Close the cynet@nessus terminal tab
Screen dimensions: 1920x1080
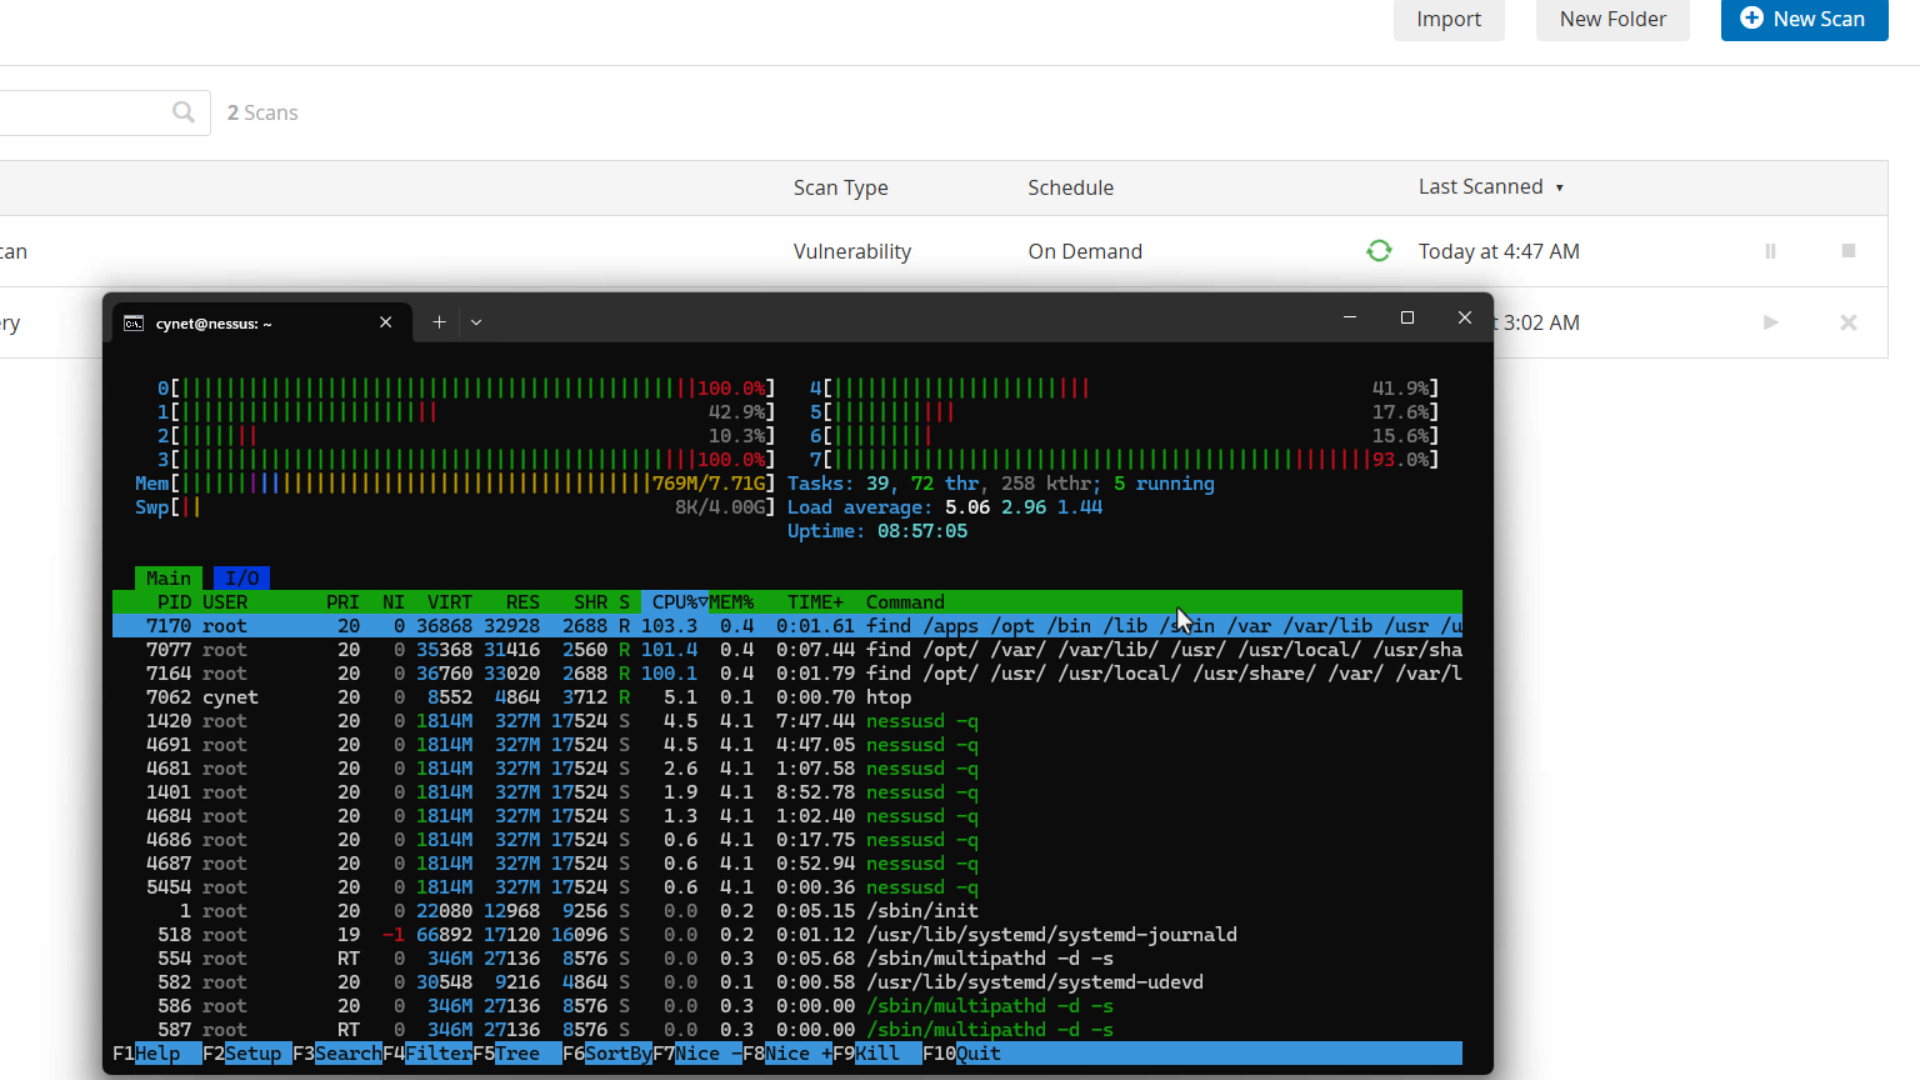click(386, 322)
